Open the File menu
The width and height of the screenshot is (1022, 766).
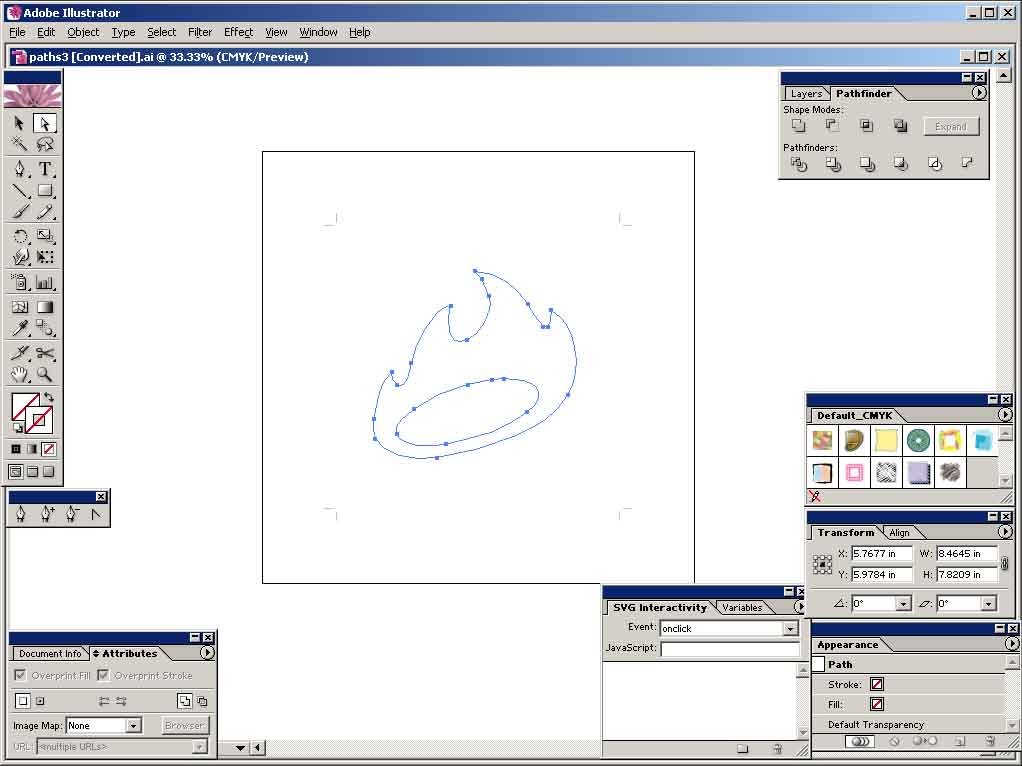17,32
